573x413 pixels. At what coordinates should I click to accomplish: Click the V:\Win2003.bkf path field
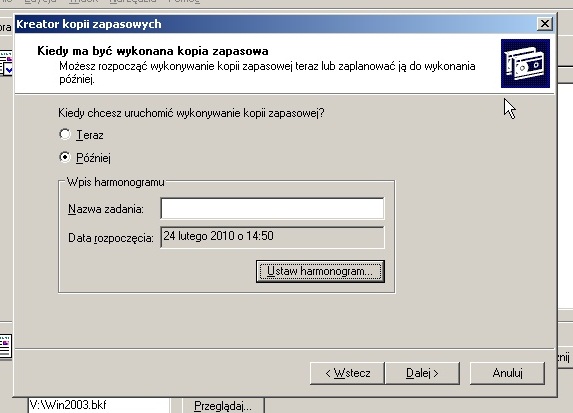[99, 405]
